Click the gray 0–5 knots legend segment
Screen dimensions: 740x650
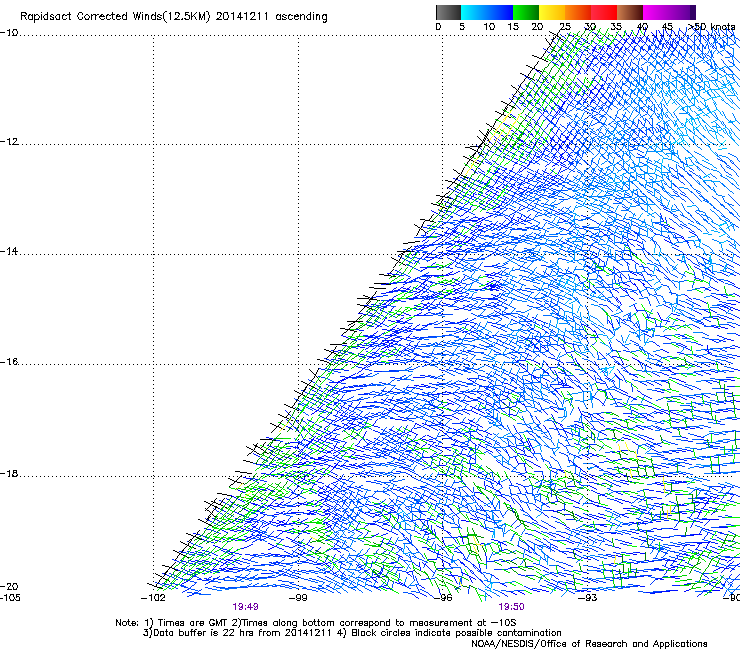(448, 12)
